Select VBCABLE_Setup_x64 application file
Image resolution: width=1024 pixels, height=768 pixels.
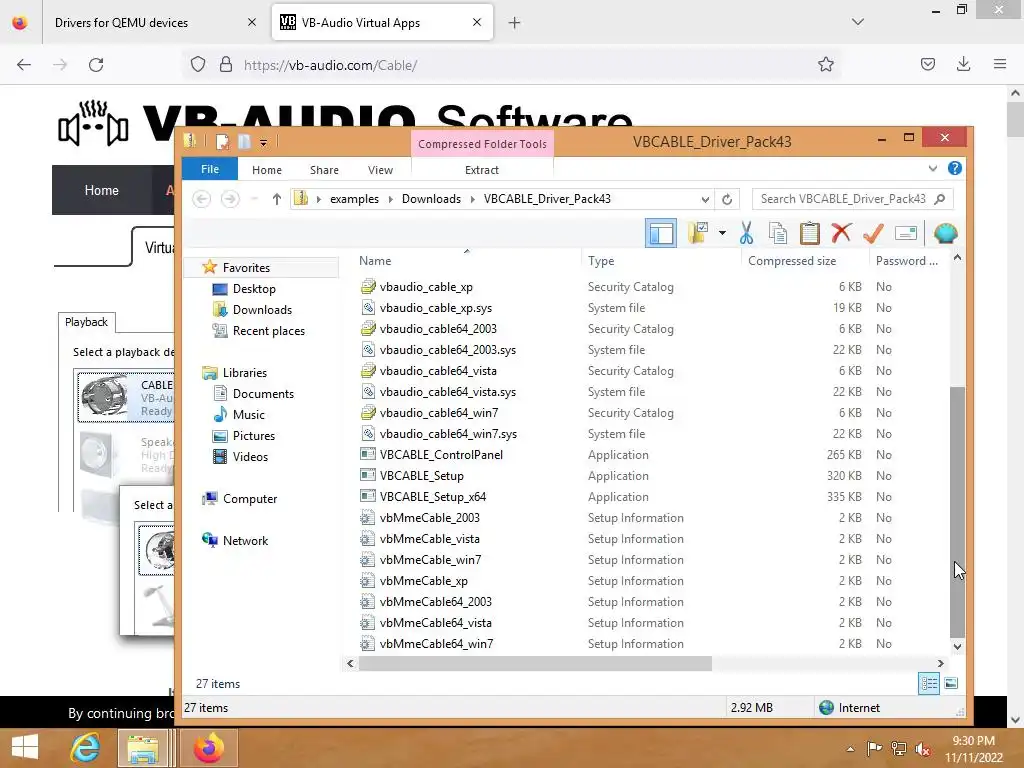coord(432,497)
